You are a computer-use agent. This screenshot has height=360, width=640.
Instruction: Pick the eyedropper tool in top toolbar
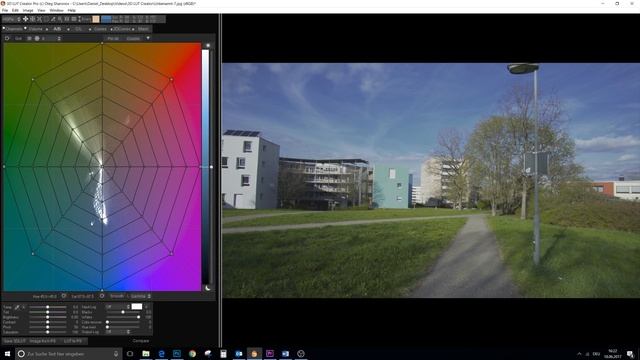pyautogui.click(x=53, y=19)
